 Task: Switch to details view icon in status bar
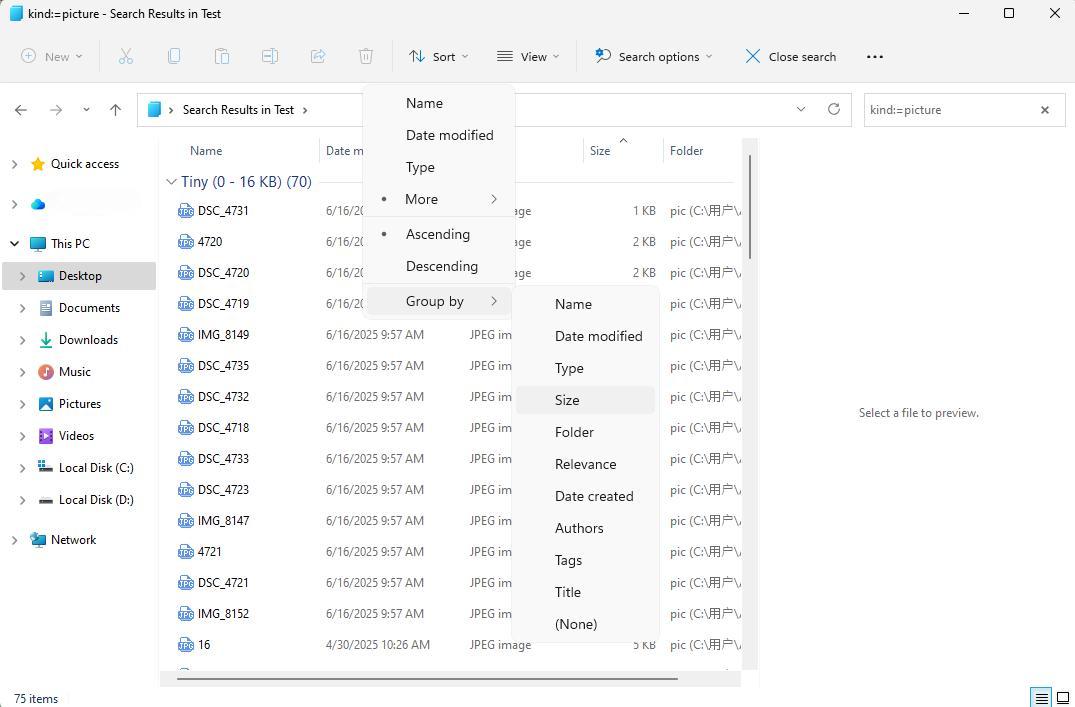point(1041,698)
